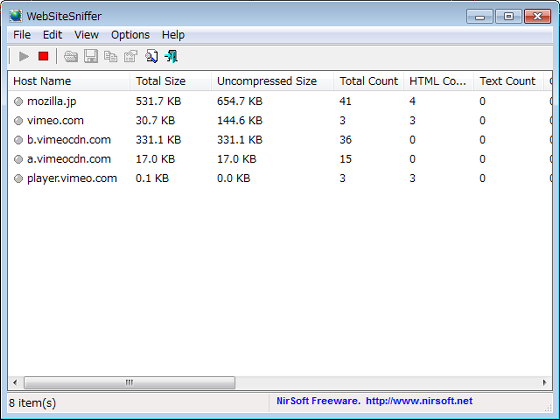Image resolution: width=560 pixels, height=420 pixels.
Task: Click the vimeo.com status circle icon
Action: (x=18, y=121)
